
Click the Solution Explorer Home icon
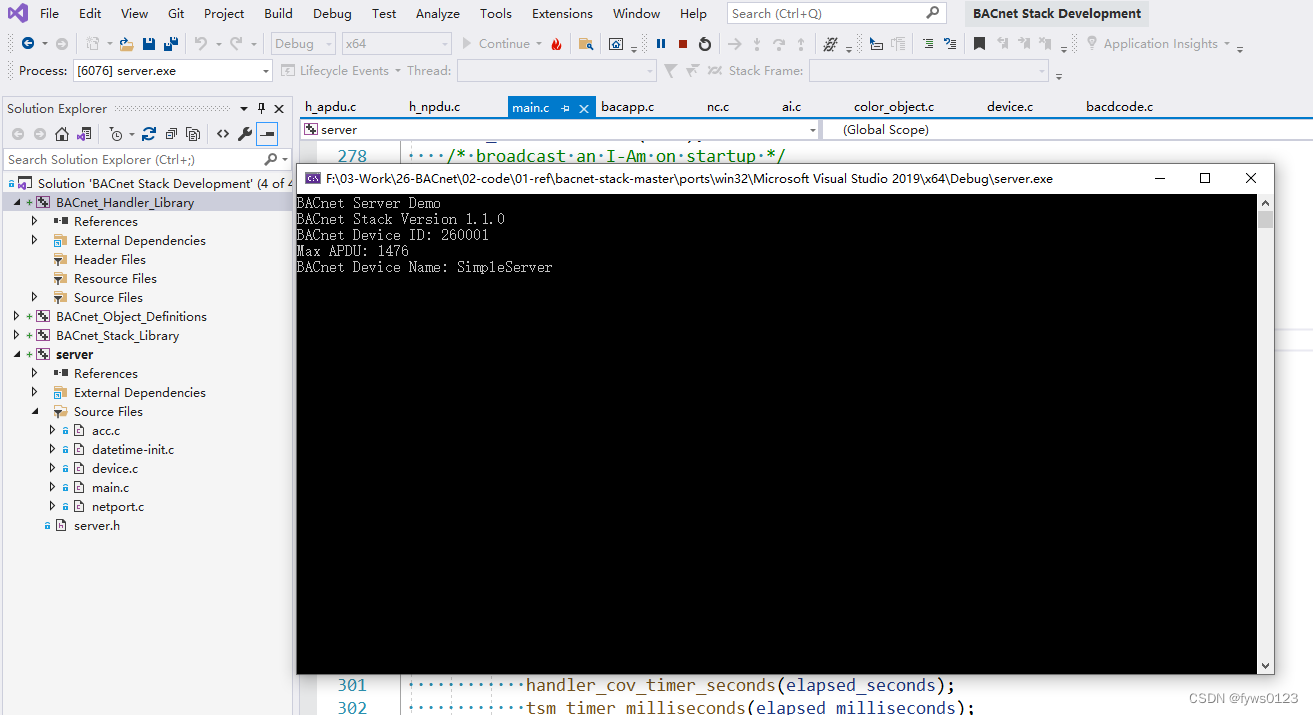[62, 134]
